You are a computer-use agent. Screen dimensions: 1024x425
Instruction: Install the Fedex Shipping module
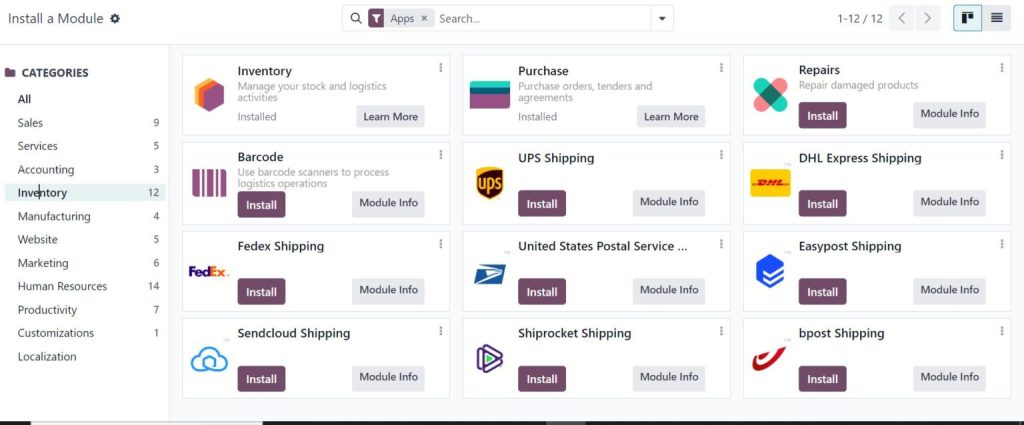coord(261,292)
